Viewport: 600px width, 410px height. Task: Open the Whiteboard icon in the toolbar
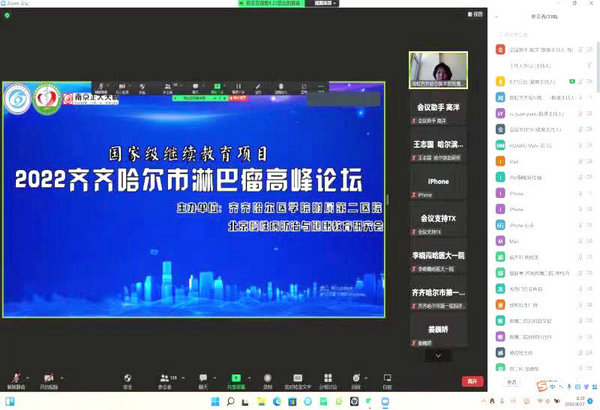(387, 378)
